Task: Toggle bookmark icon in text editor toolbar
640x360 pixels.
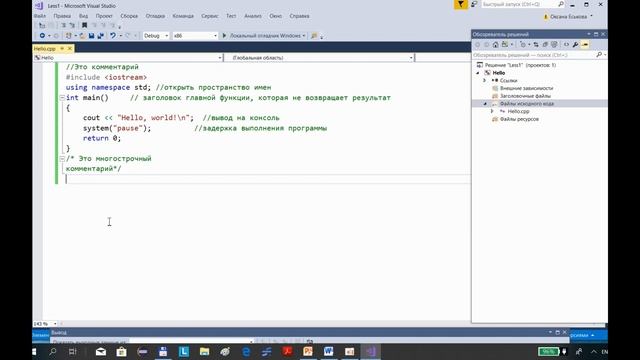Action: [x=84, y=25]
